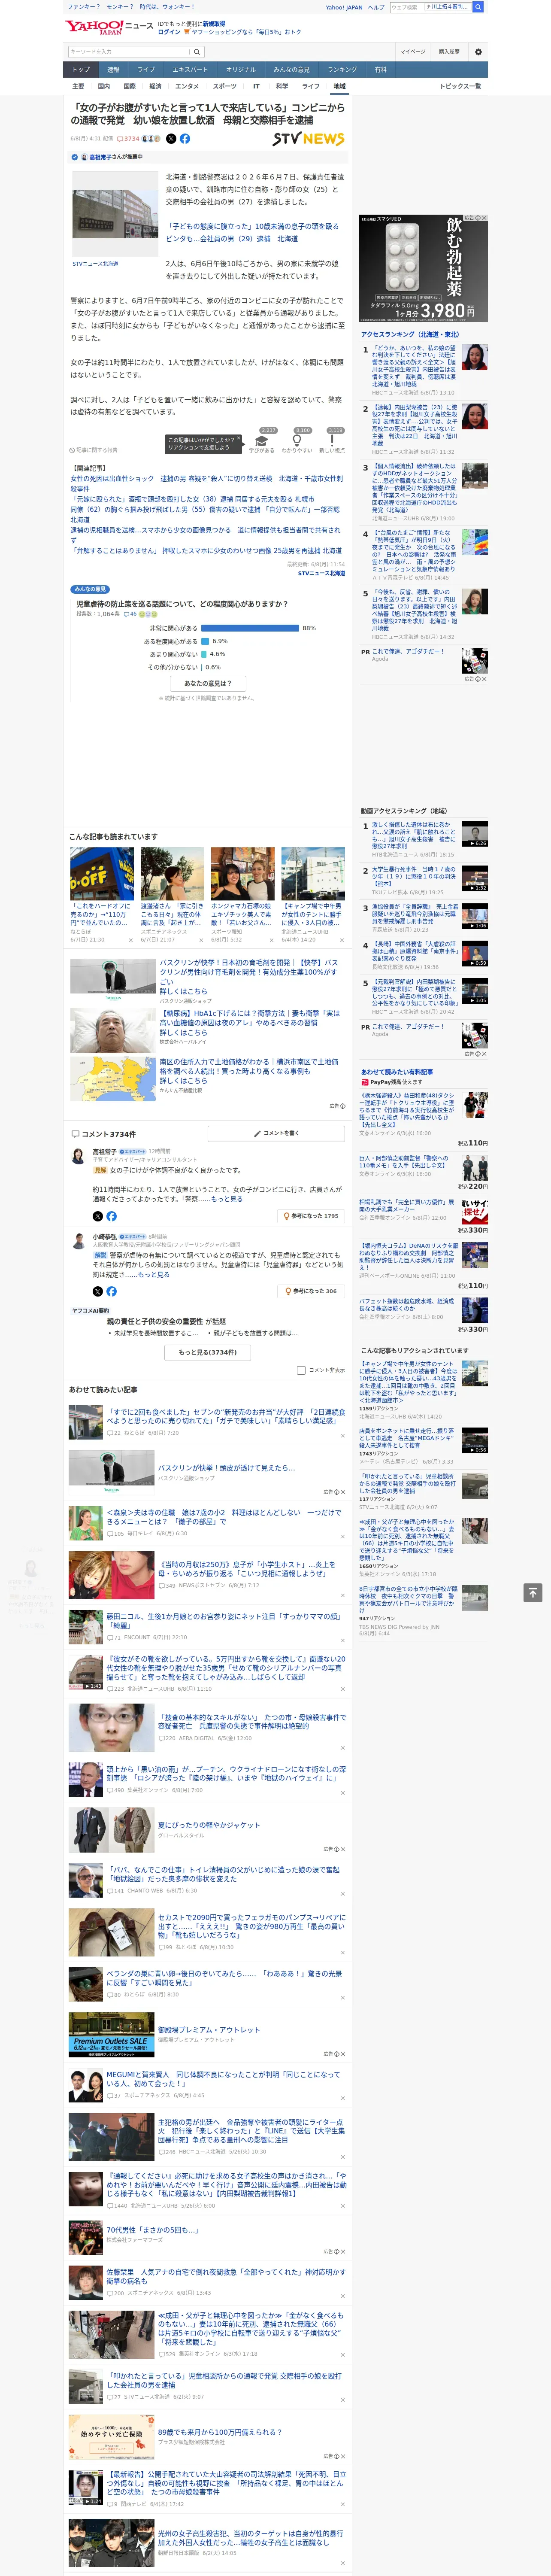Click the scroll-to-top arrow button
Screen dimensions: 551x2576
[533, 1592]
